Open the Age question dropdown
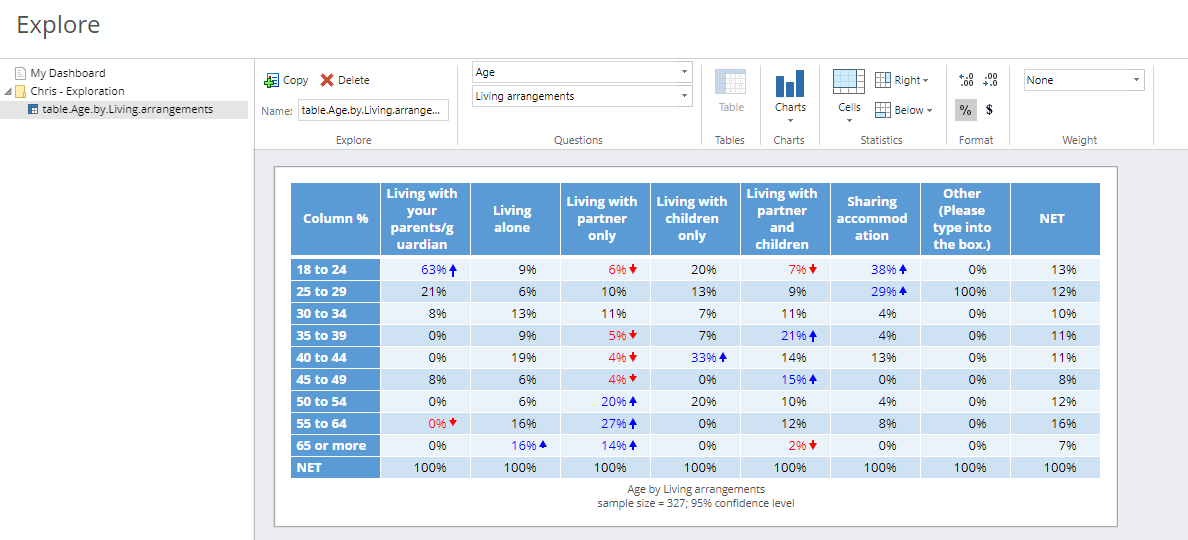 [x=582, y=72]
